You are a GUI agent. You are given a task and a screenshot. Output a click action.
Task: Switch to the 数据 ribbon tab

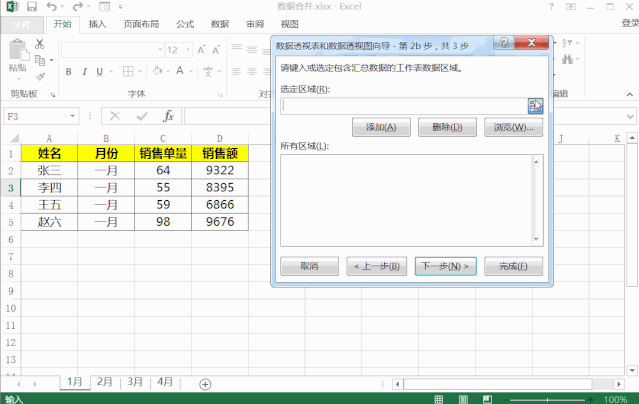point(220,24)
